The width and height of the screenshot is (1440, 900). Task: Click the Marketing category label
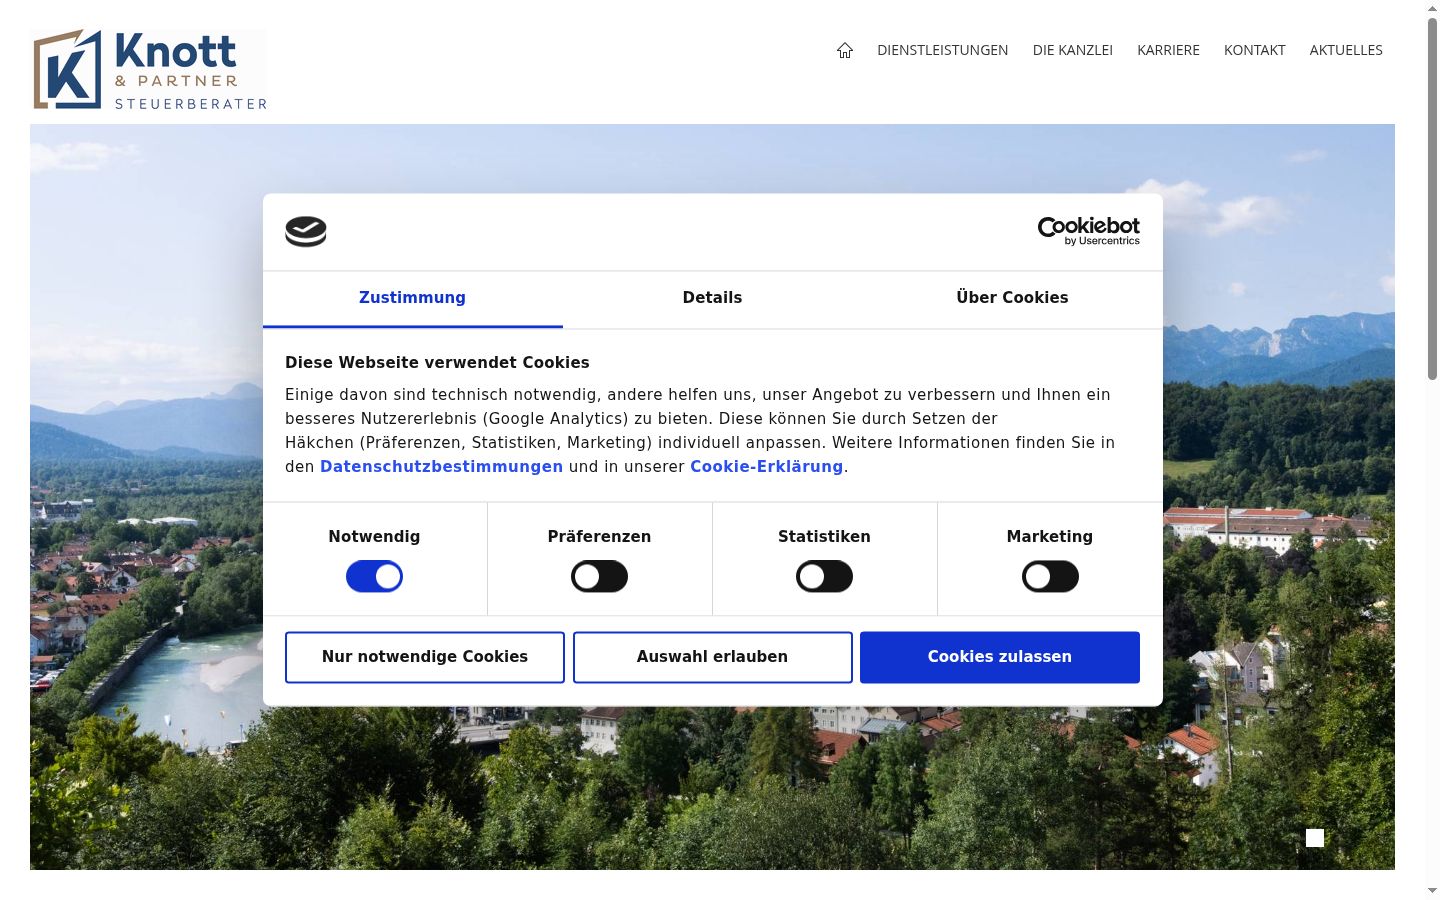click(1050, 537)
